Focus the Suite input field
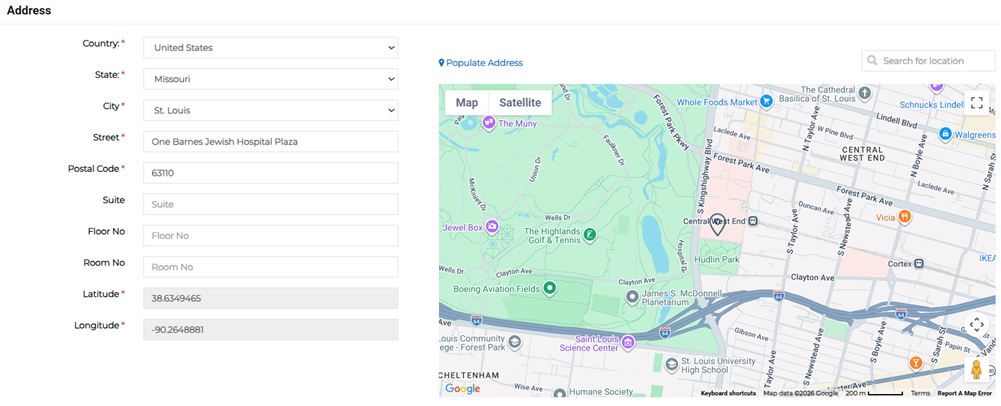 coord(271,204)
